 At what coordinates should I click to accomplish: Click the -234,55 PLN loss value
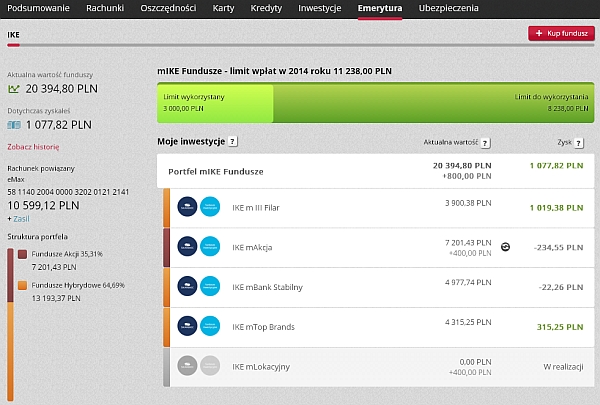pyautogui.click(x=558, y=248)
